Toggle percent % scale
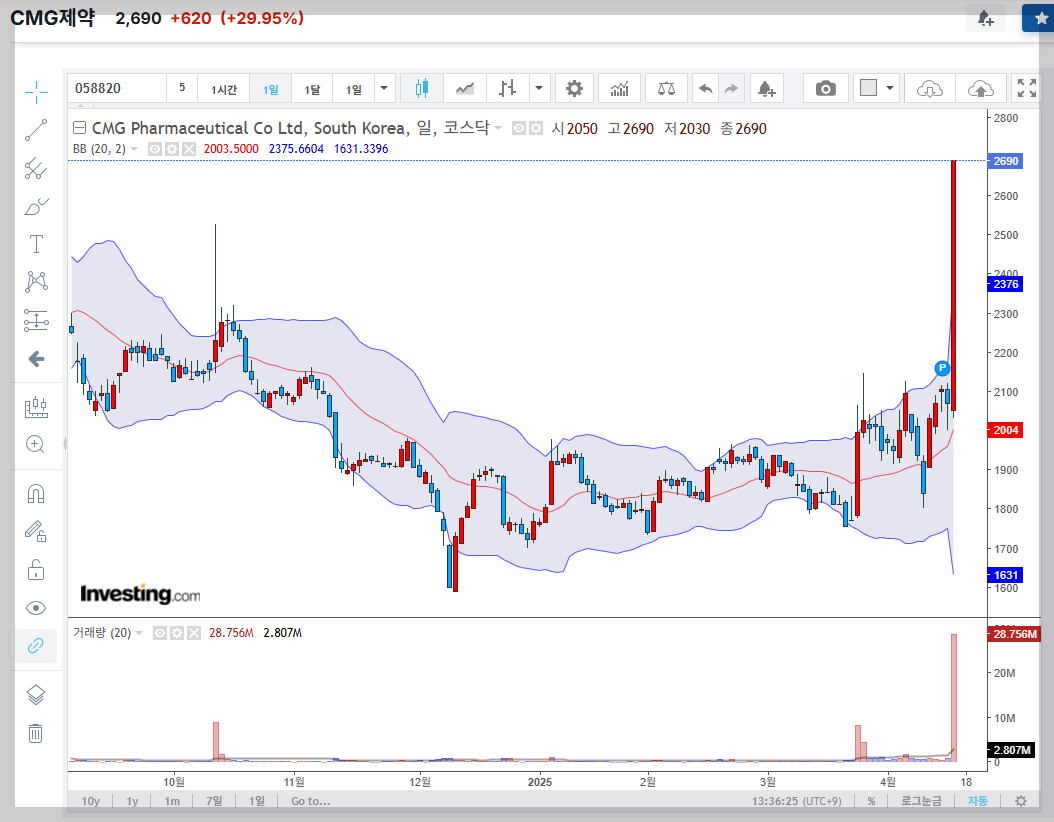The width and height of the screenshot is (1054, 822). pos(871,800)
